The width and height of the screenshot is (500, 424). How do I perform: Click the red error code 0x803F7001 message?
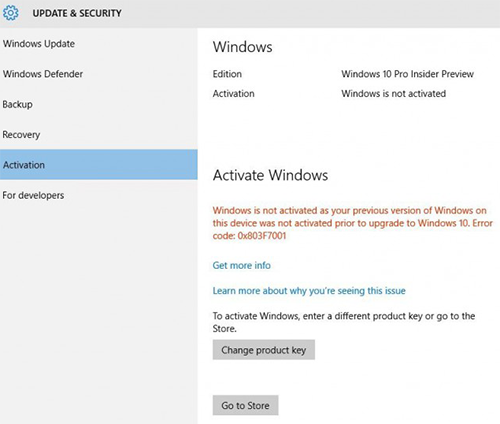(353, 223)
